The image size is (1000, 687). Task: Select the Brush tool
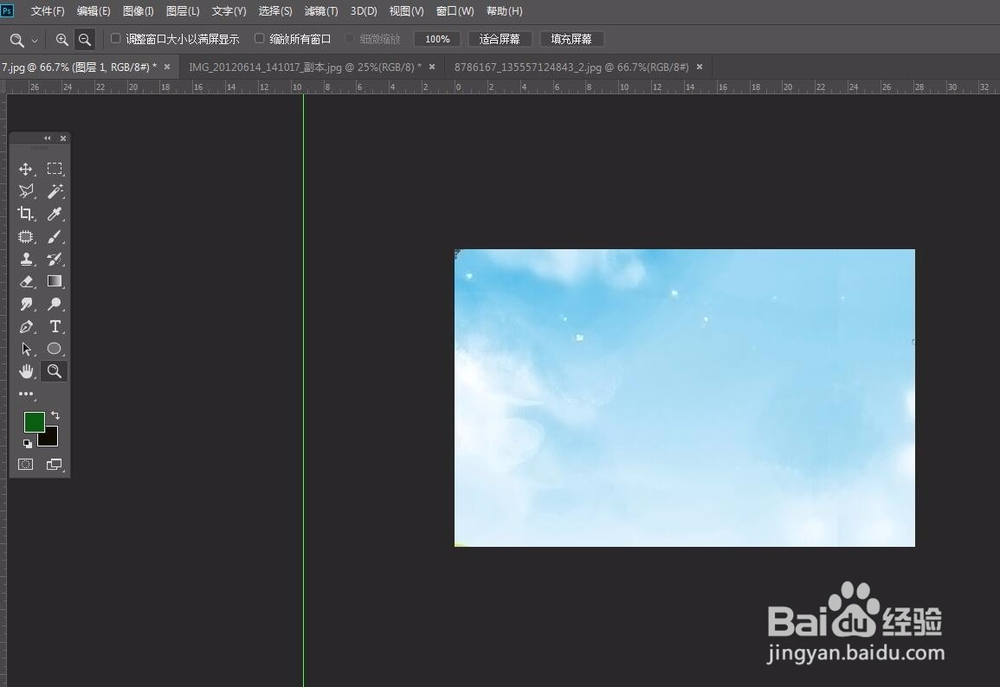(55, 237)
